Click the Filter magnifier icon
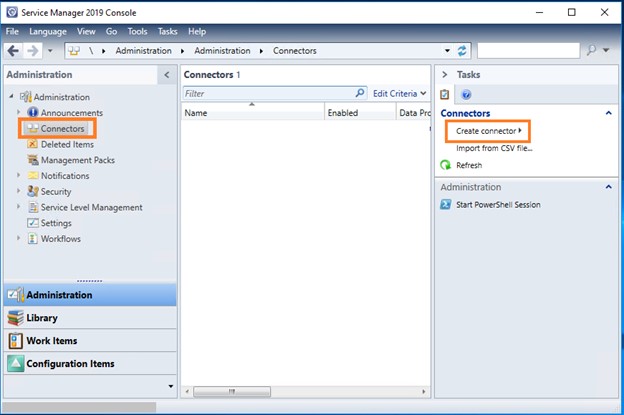This screenshot has height=415, width=624. click(360, 93)
